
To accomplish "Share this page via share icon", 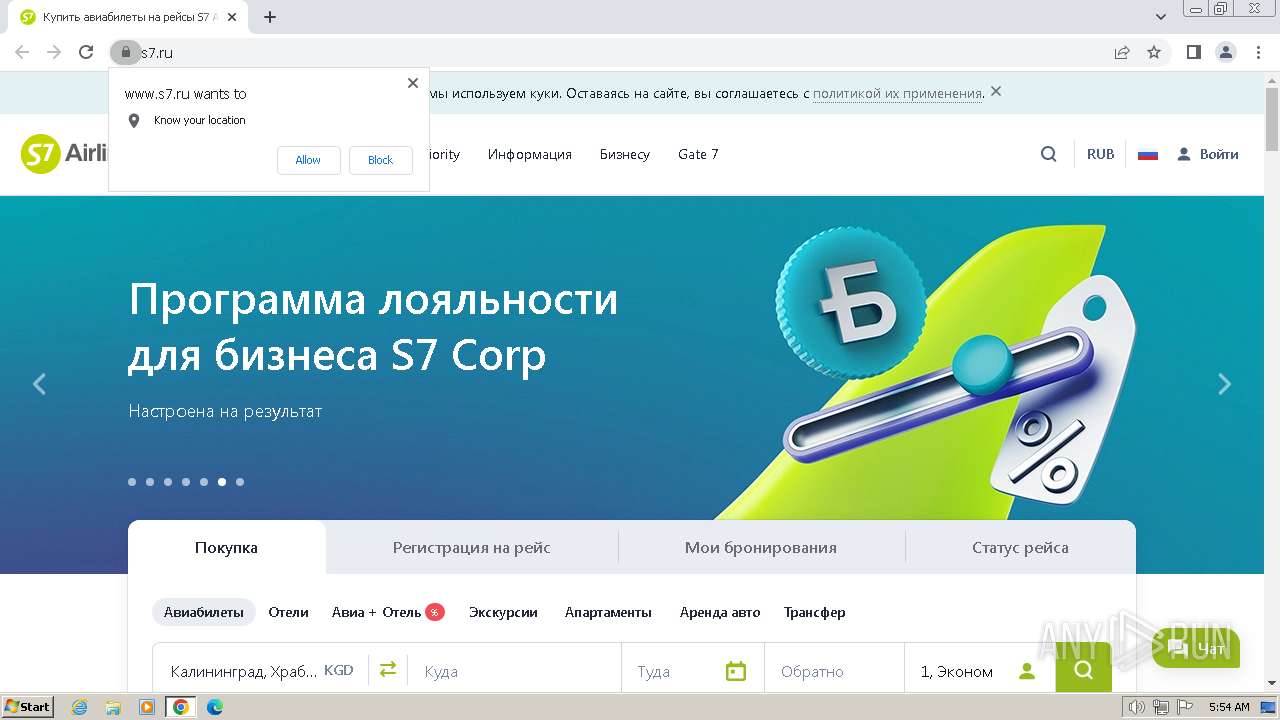I will tap(1122, 52).
